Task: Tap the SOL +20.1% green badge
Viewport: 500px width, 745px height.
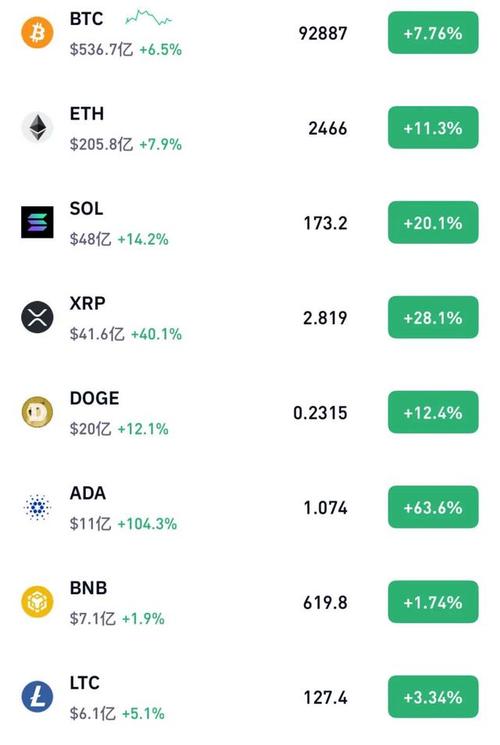Action: (433, 222)
